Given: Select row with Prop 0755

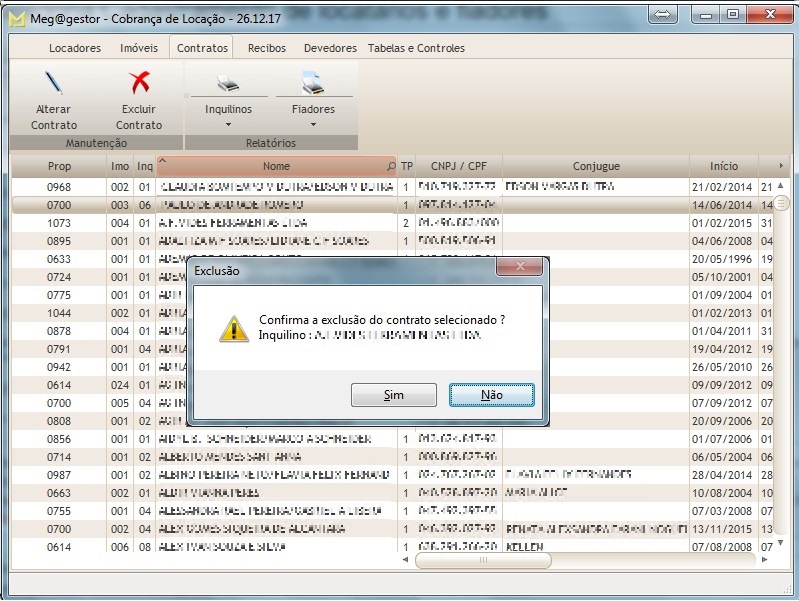Looking at the screenshot, I should pos(392,511).
